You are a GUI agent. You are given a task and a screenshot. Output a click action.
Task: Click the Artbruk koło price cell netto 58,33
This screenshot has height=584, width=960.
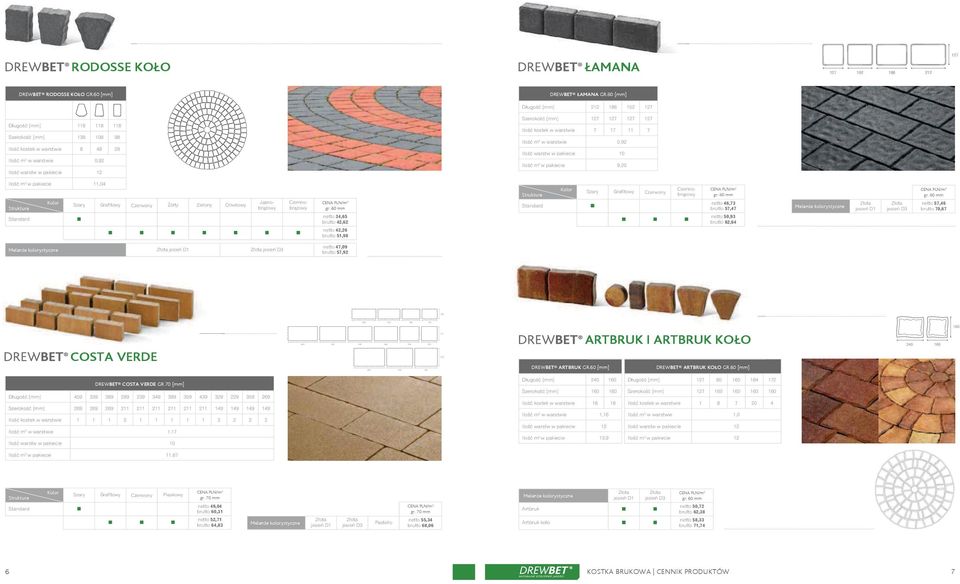[692, 522]
